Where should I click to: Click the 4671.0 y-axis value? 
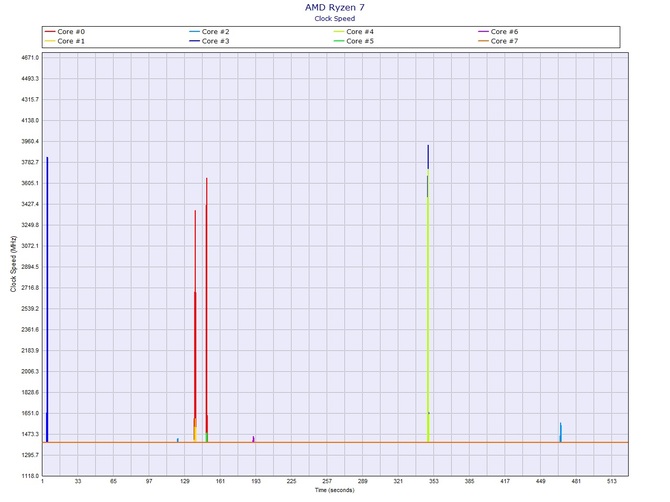30,57
